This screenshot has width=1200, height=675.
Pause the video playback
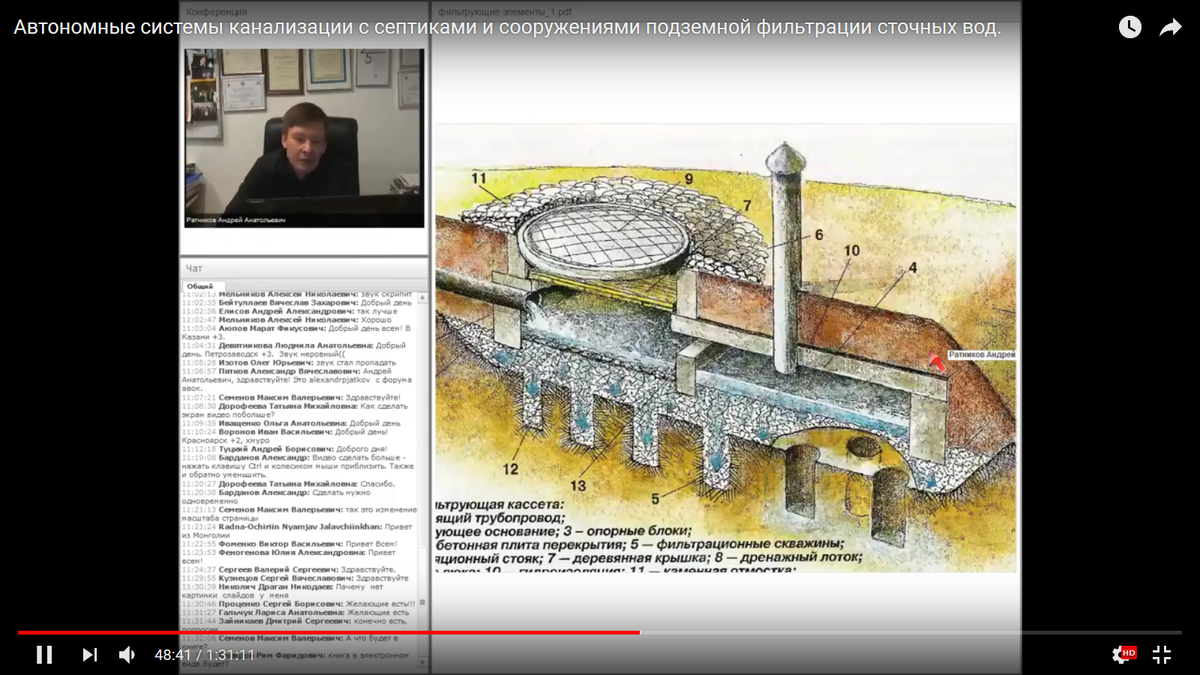[x=44, y=655]
